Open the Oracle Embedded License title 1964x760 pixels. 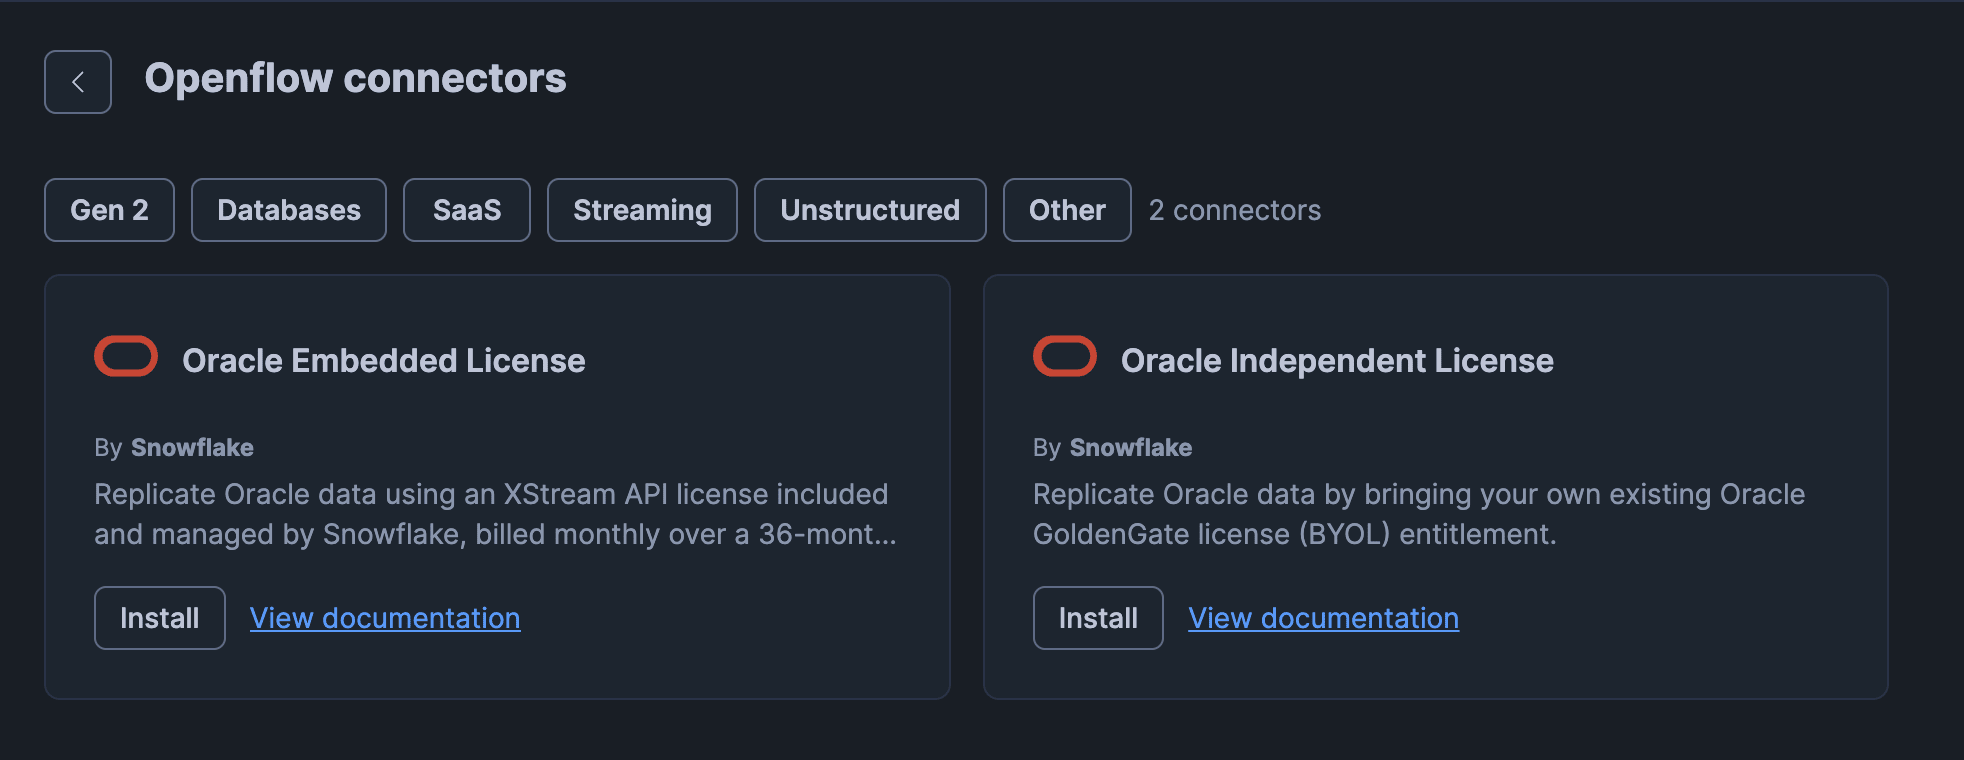[x=384, y=360]
